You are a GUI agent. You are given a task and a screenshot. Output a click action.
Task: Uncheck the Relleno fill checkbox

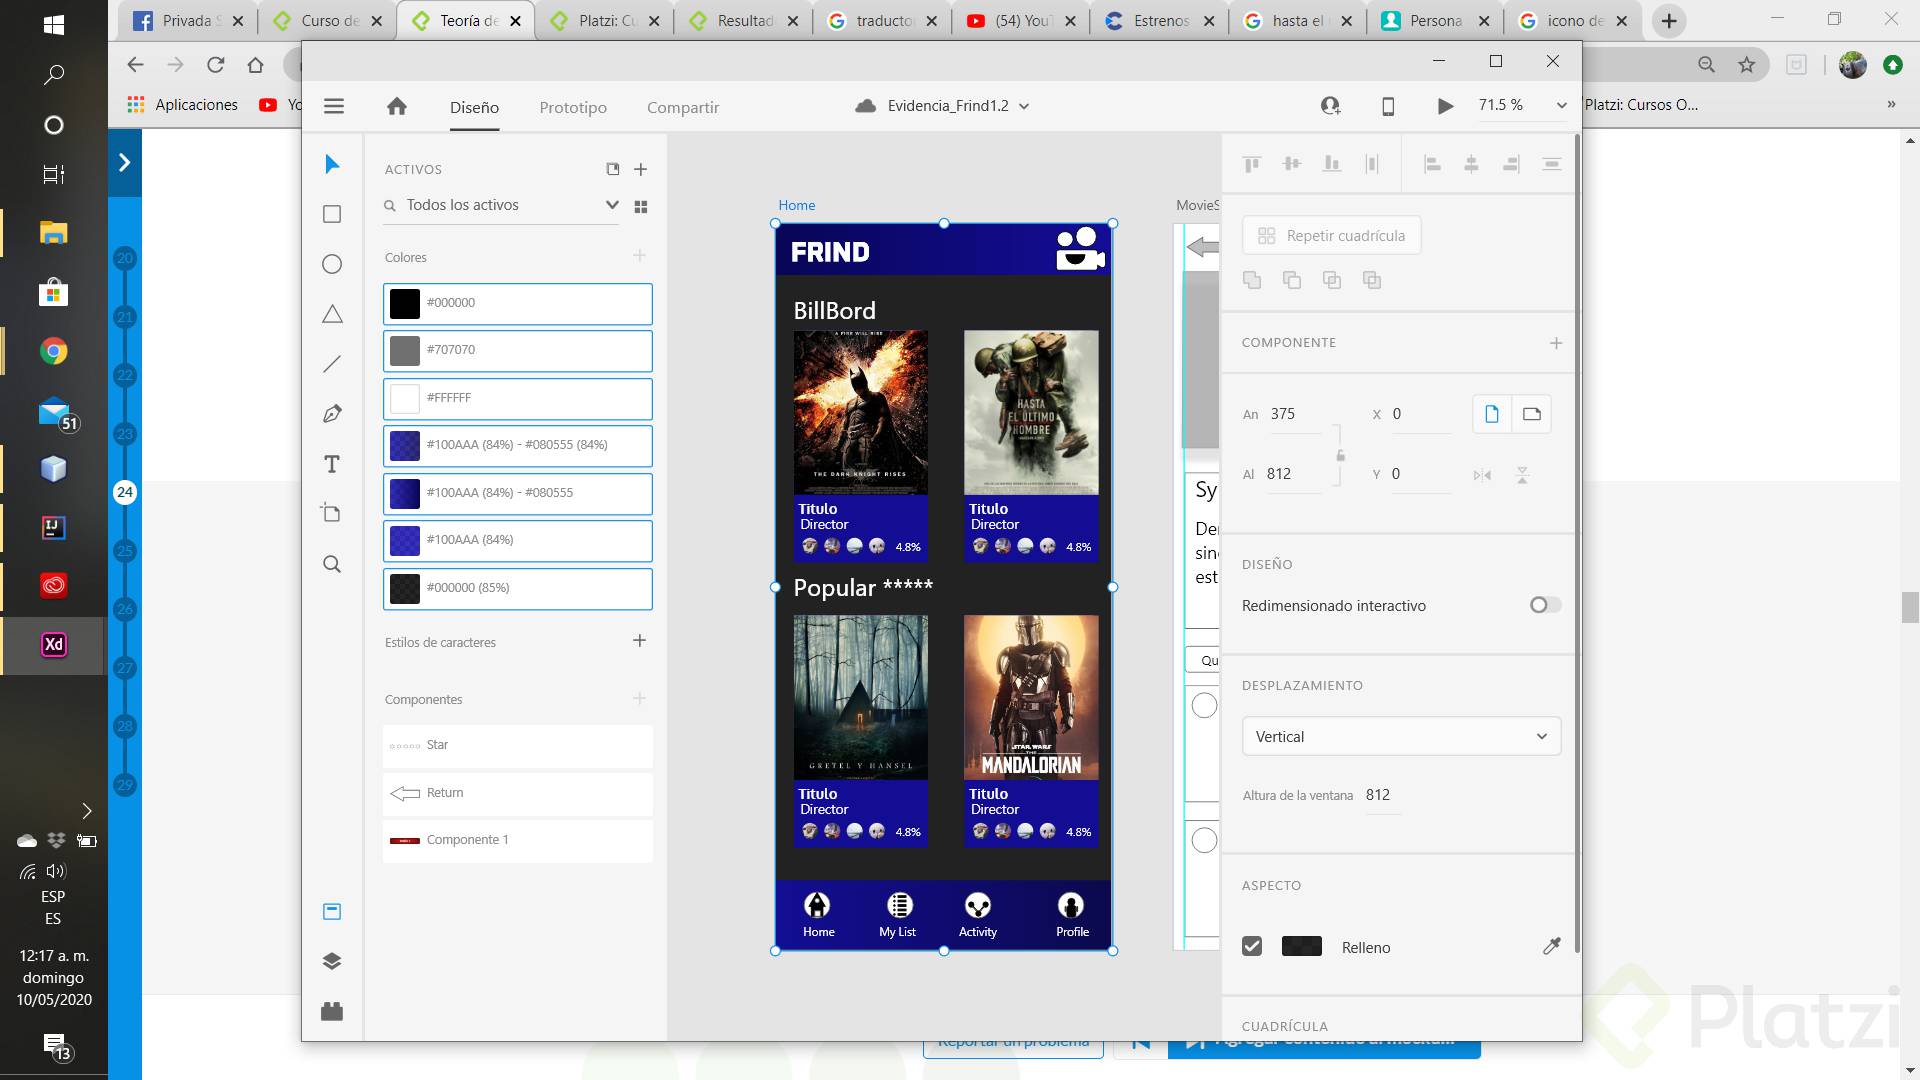pyautogui.click(x=1252, y=946)
